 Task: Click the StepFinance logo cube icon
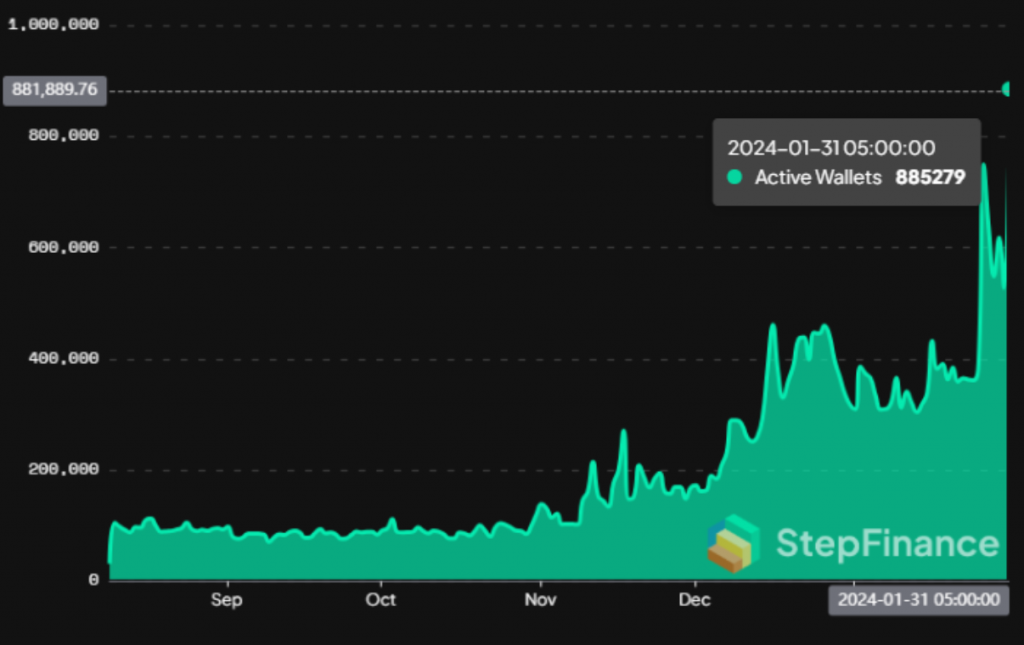pyautogui.click(x=732, y=544)
